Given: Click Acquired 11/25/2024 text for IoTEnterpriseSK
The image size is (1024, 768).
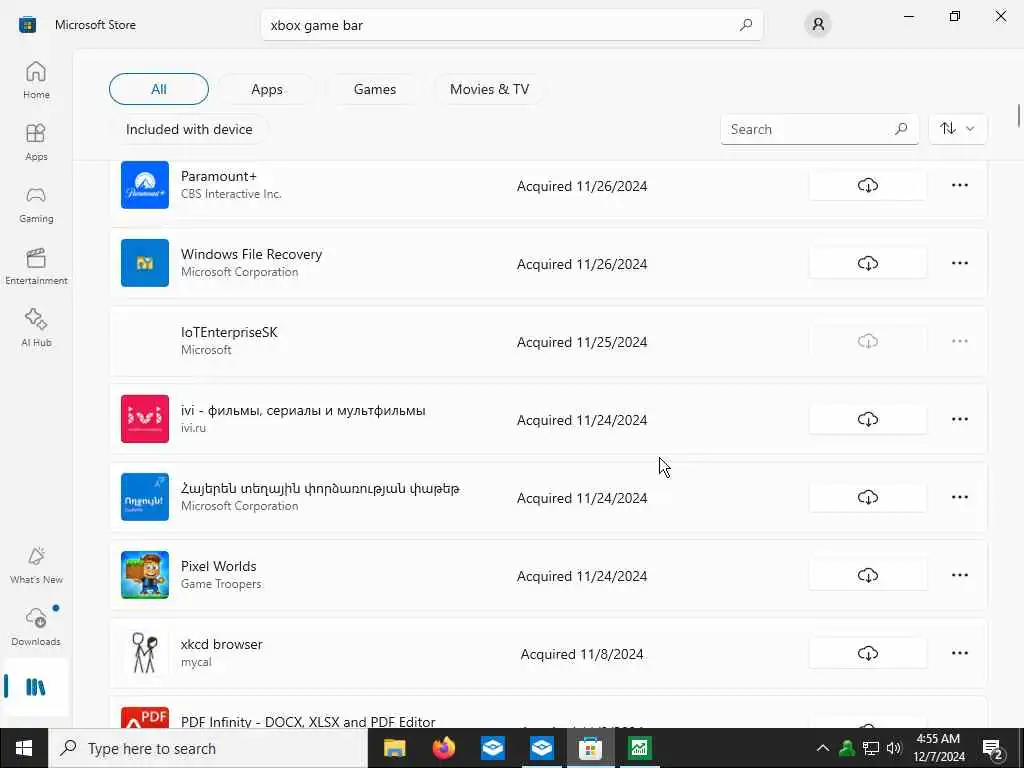Looking at the screenshot, I should pos(582,342).
